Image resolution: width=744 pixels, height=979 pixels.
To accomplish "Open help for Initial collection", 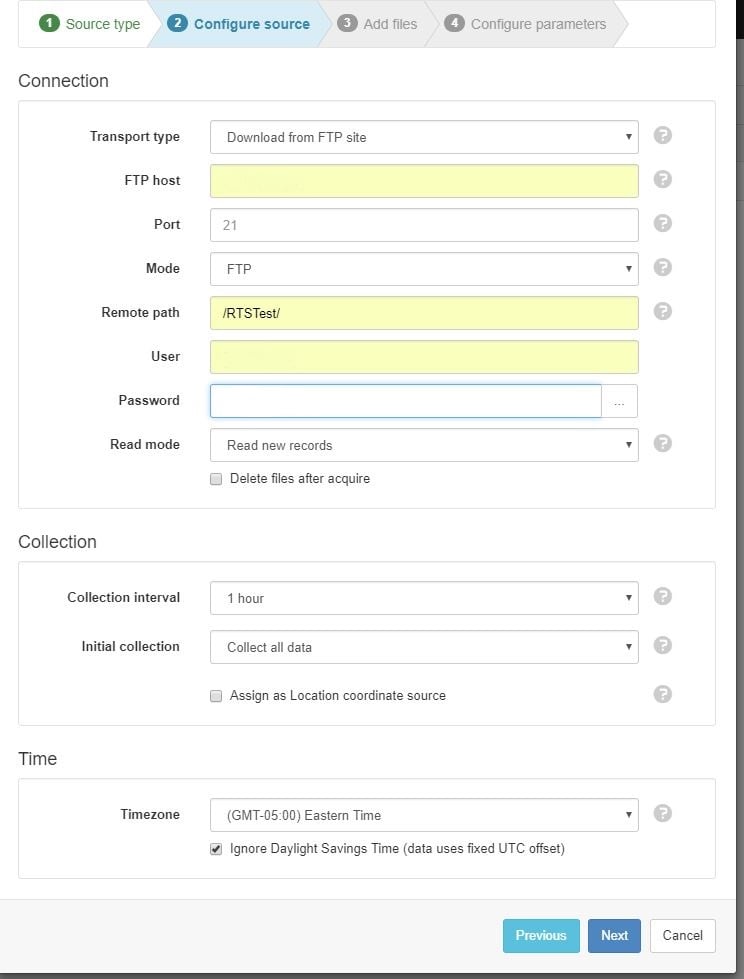I will pos(662,646).
